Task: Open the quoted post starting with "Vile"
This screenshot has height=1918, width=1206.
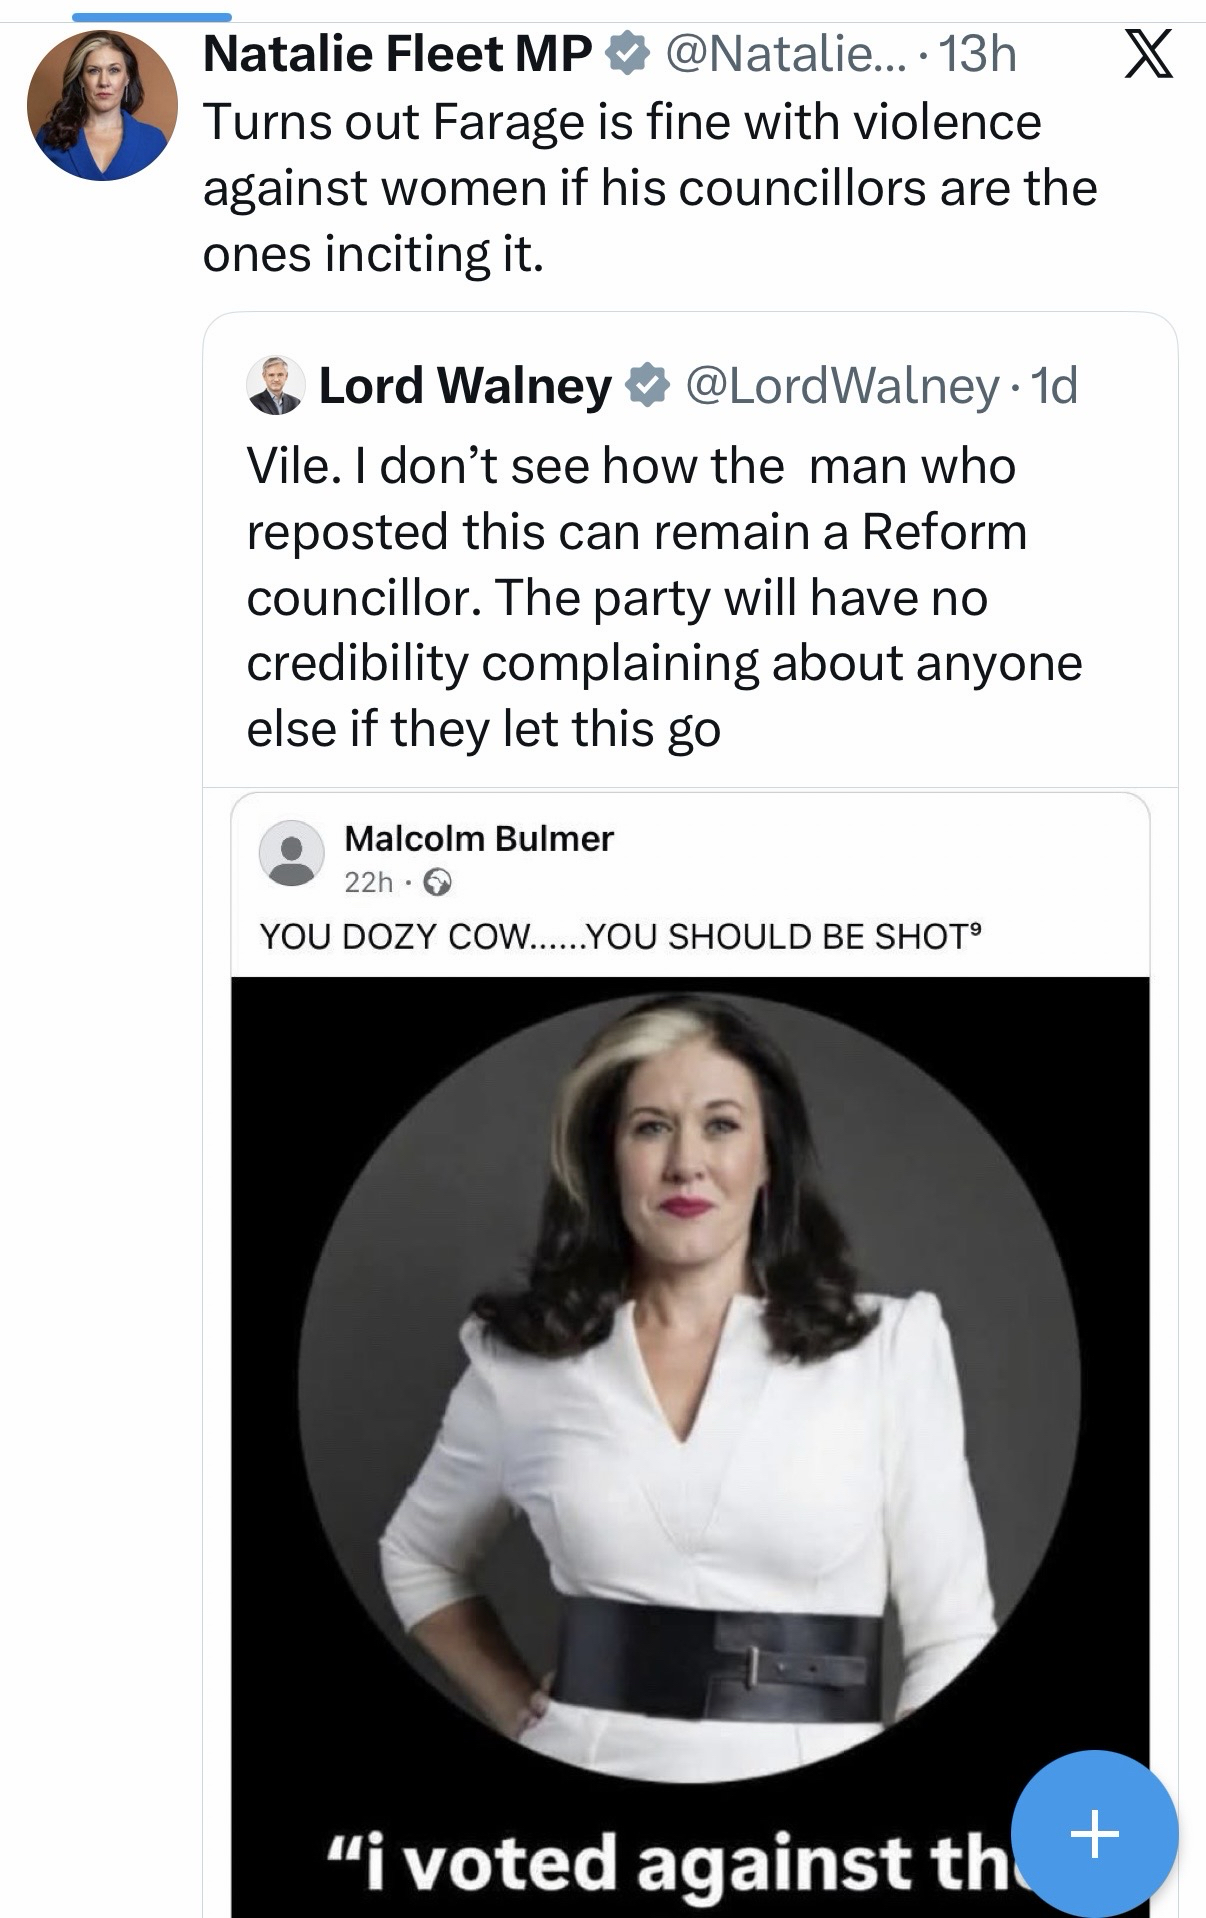Action: pyautogui.click(x=664, y=597)
